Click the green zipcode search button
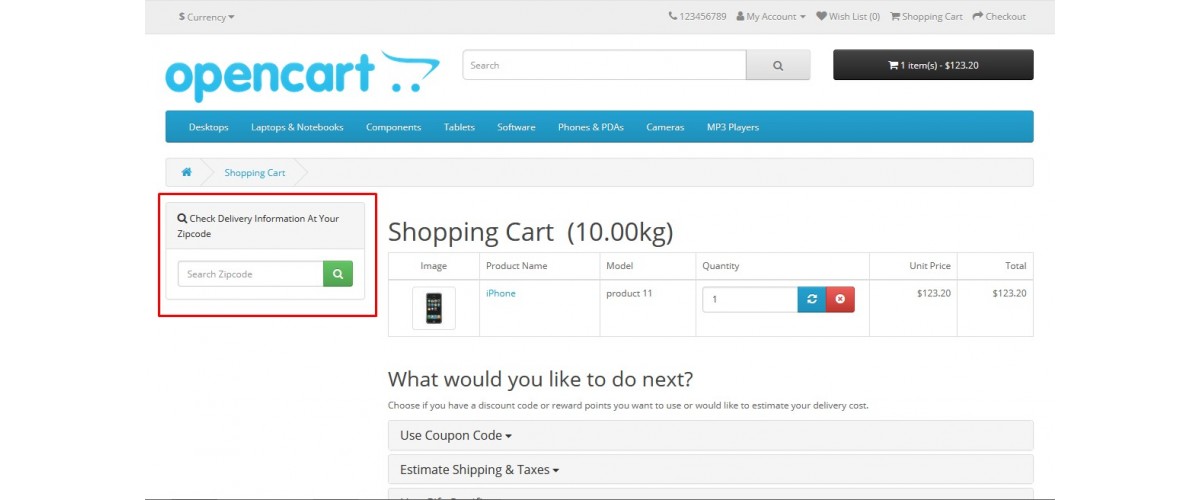1200x500 pixels. [338, 274]
